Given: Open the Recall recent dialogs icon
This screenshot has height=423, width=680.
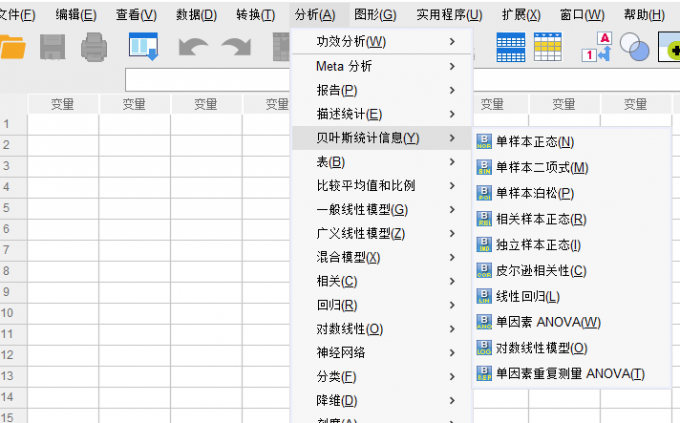Looking at the screenshot, I should click(144, 46).
